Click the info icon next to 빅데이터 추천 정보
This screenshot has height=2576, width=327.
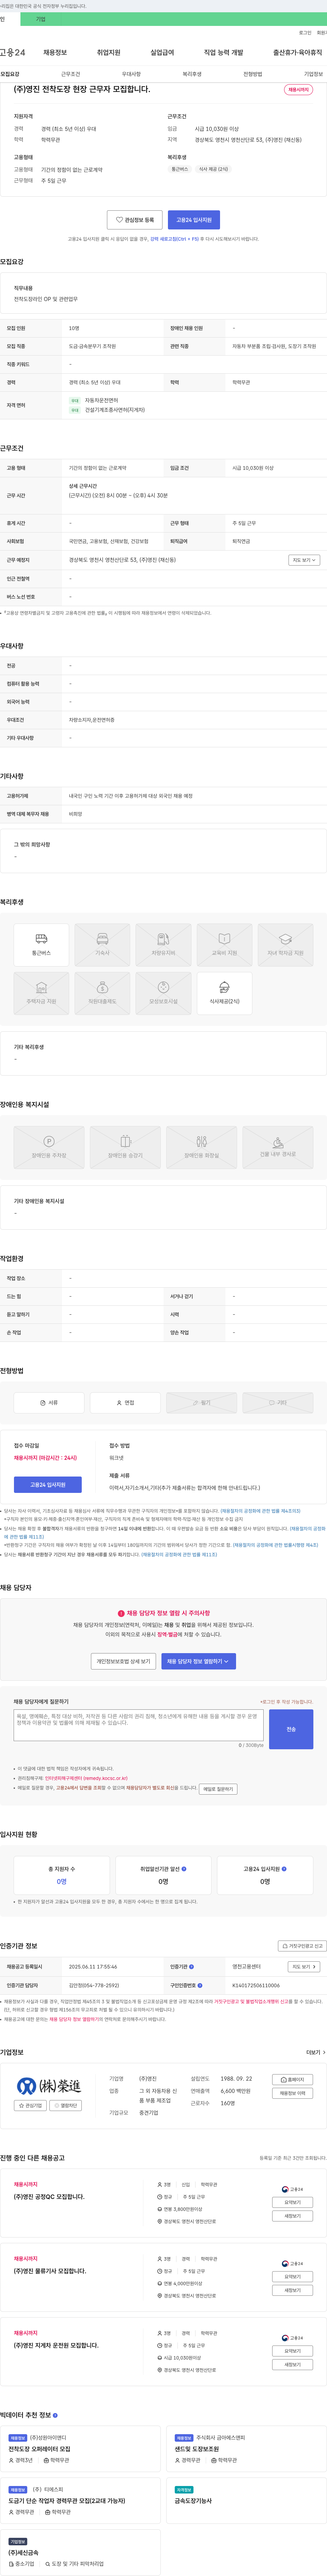tap(55, 2415)
